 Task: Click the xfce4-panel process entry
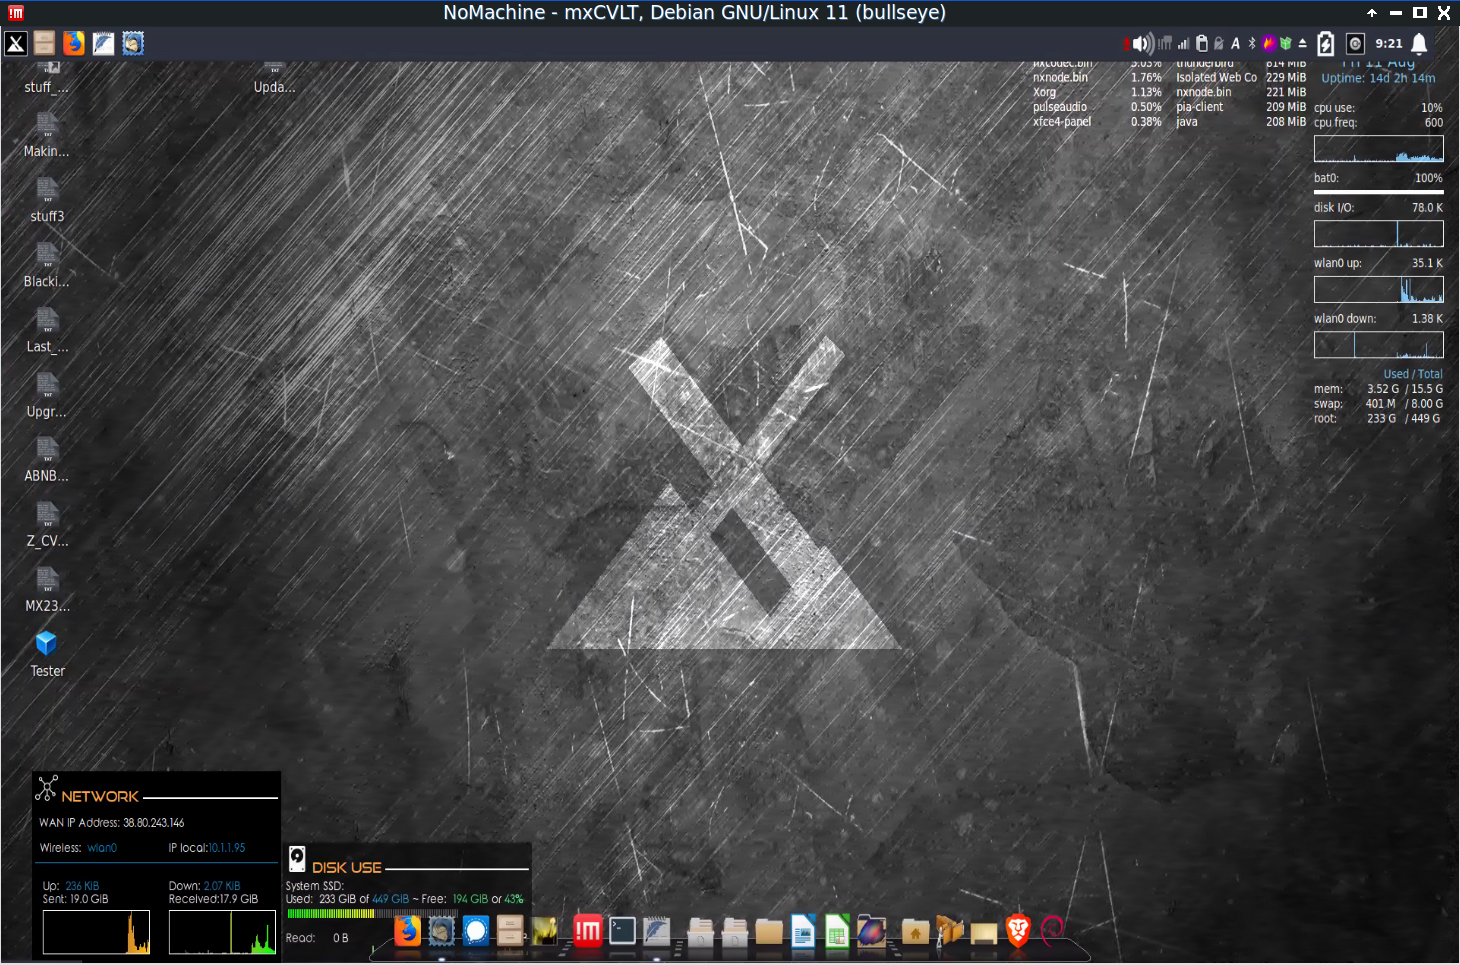(1062, 122)
